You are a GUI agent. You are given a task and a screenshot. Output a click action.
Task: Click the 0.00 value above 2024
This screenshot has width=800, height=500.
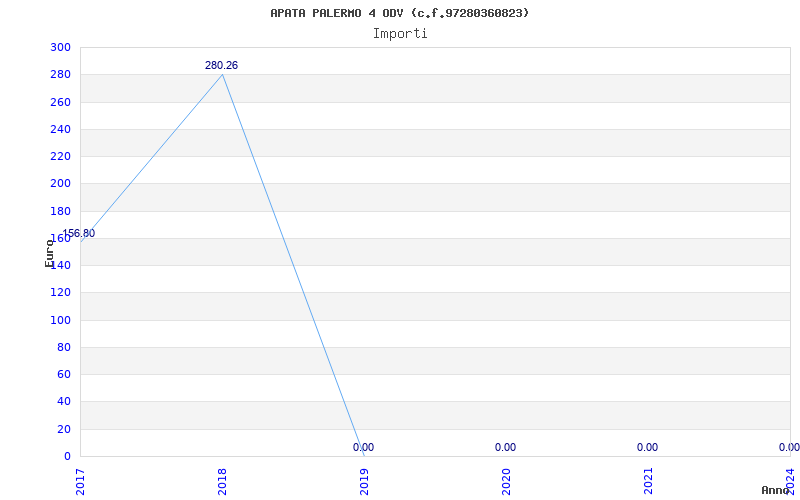[x=789, y=447]
